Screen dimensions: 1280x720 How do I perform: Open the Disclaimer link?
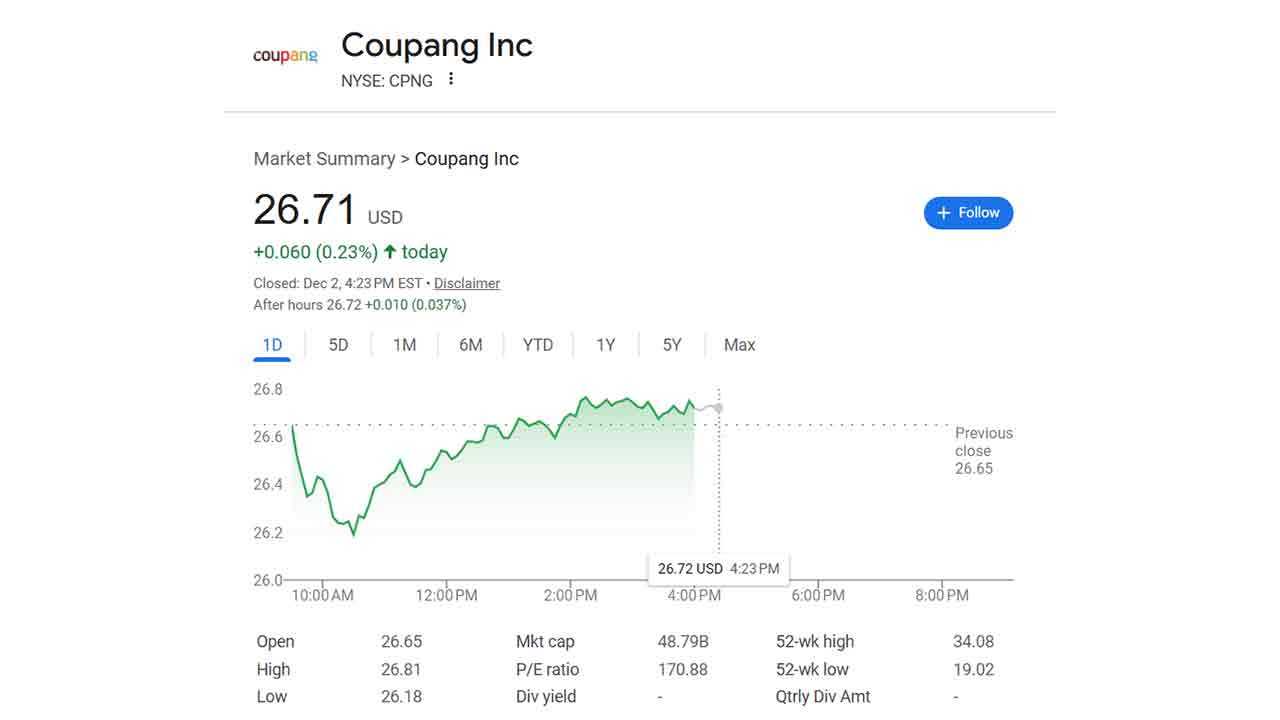point(467,283)
